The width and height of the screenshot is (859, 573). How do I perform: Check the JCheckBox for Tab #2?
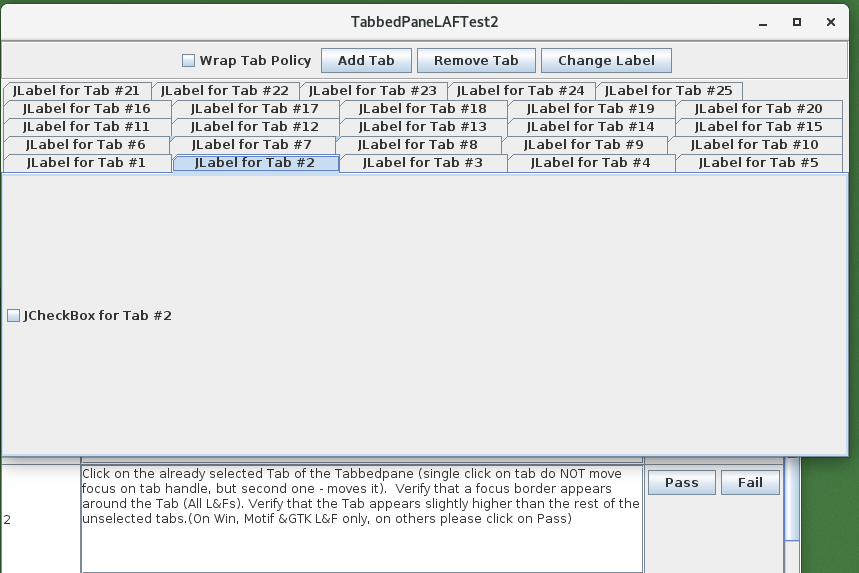click(x=14, y=316)
